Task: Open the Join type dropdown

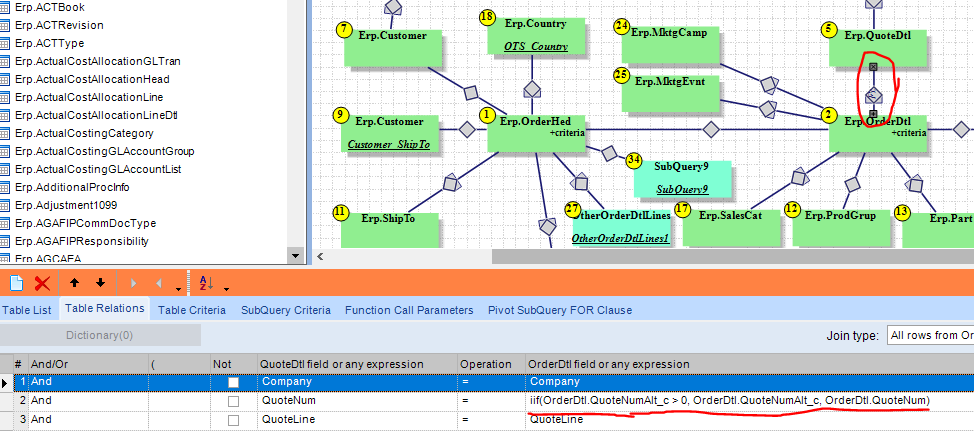Action: [x=931, y=335]
